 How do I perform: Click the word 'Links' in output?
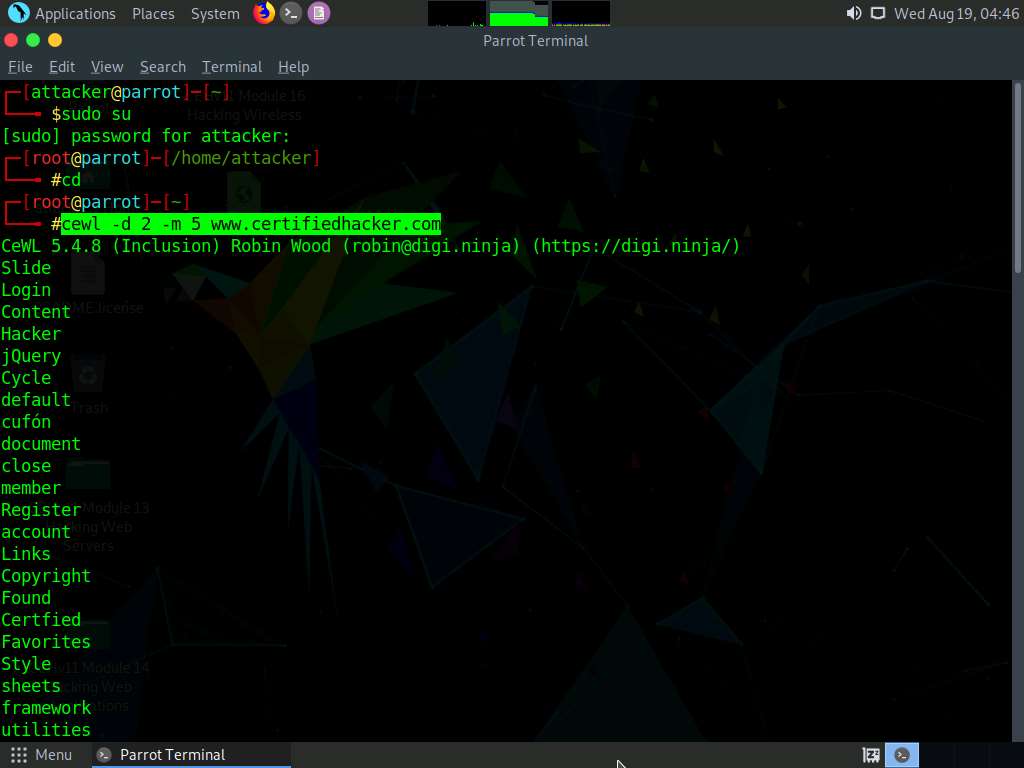tap(26, 554)
